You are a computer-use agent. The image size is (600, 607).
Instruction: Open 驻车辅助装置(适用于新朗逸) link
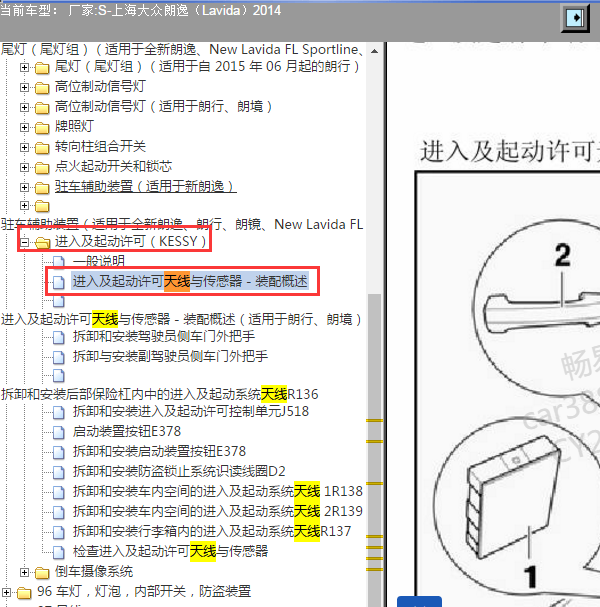(146, 187)
